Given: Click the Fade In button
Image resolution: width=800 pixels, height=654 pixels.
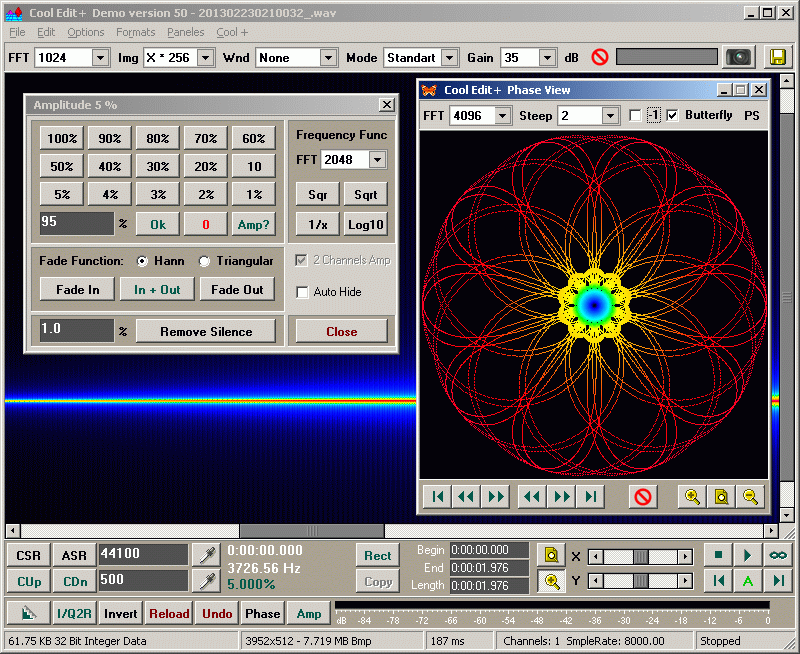Looking at the screenshot, I should pyautogui.click(x=78, y=289).
